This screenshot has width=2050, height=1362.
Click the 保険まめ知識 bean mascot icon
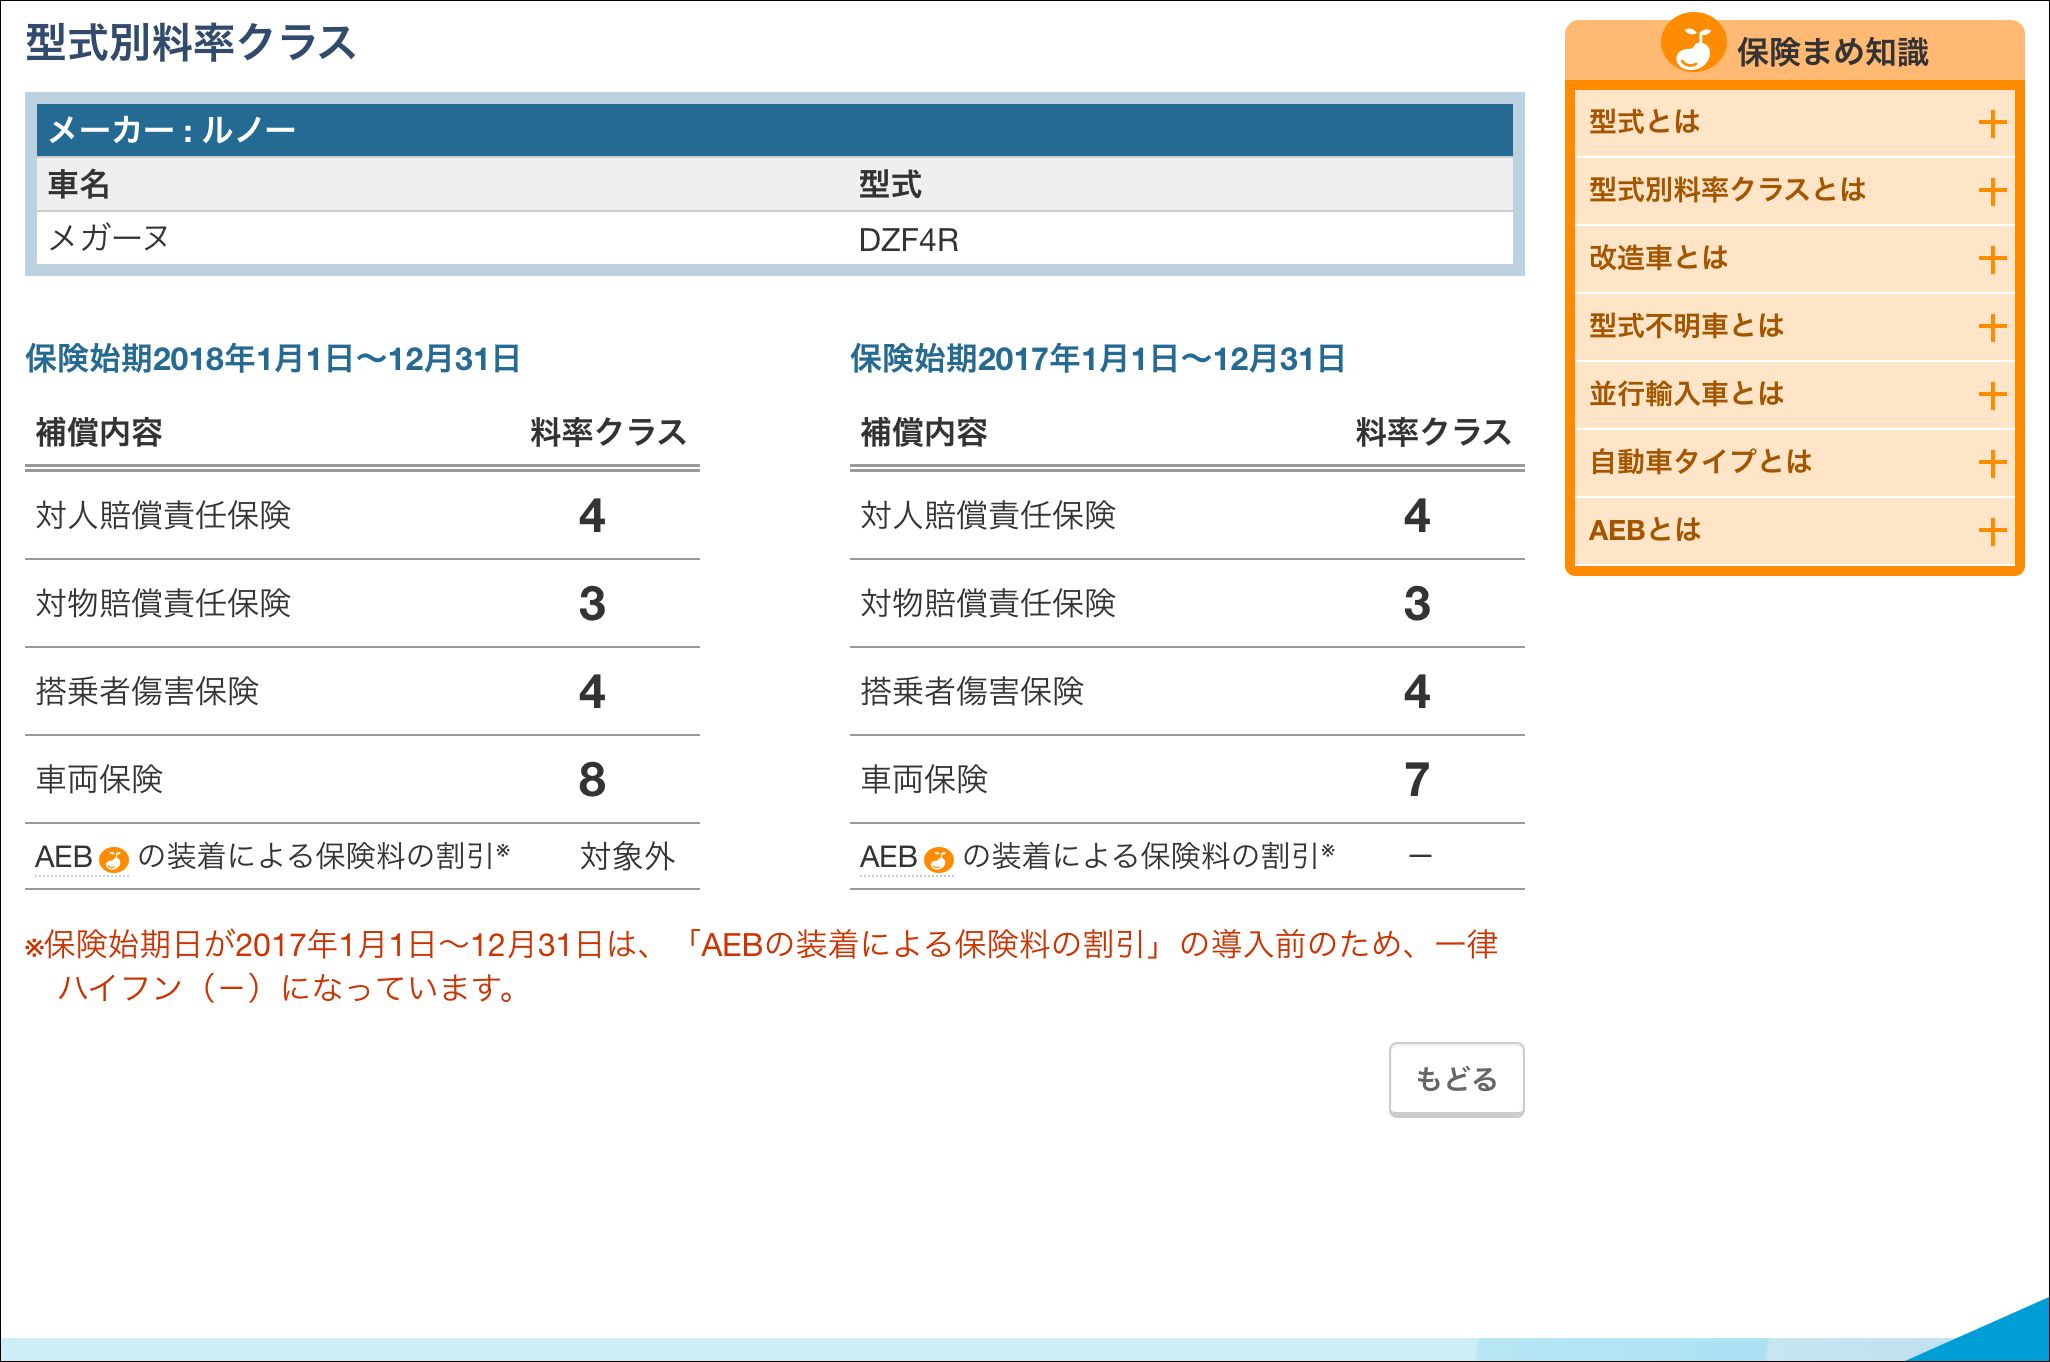(x=1693, y=42)
